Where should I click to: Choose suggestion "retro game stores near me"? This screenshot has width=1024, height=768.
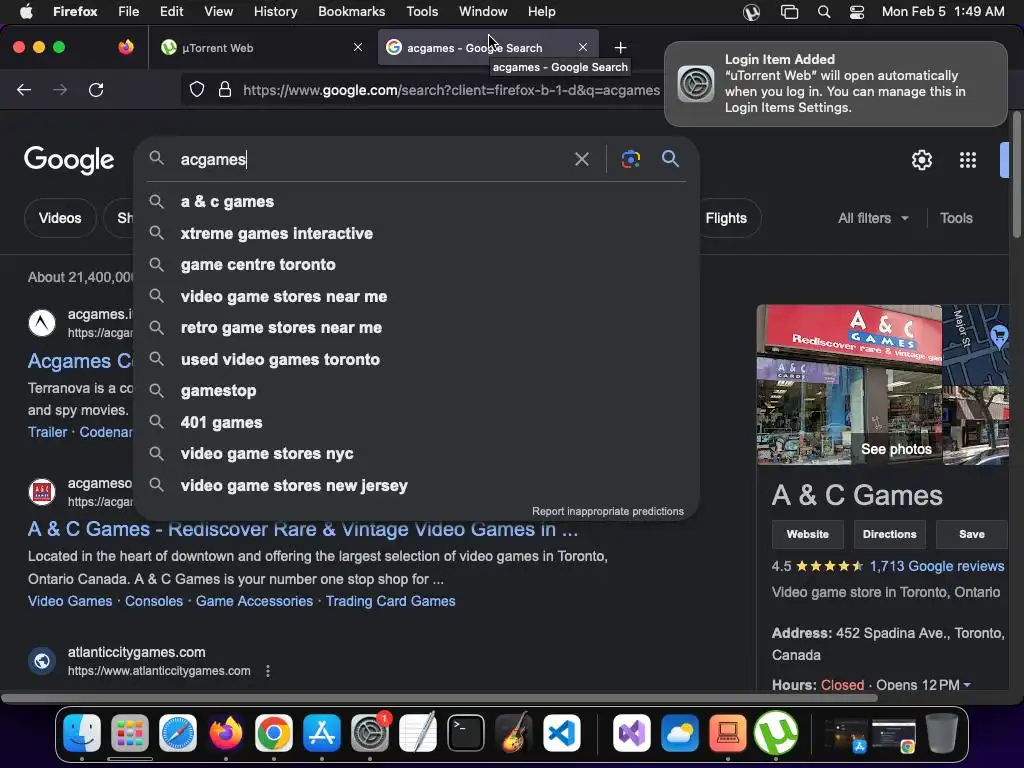(417, 328)
